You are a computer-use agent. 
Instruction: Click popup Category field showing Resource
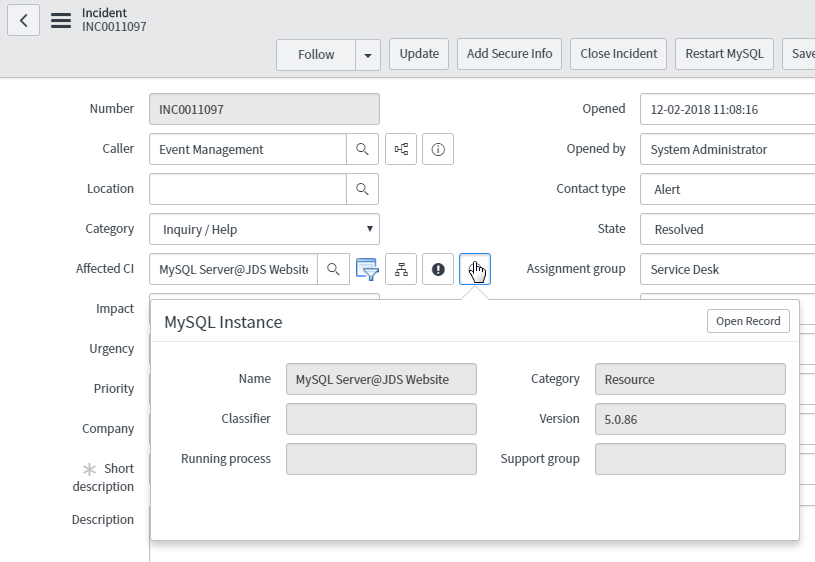690,379
